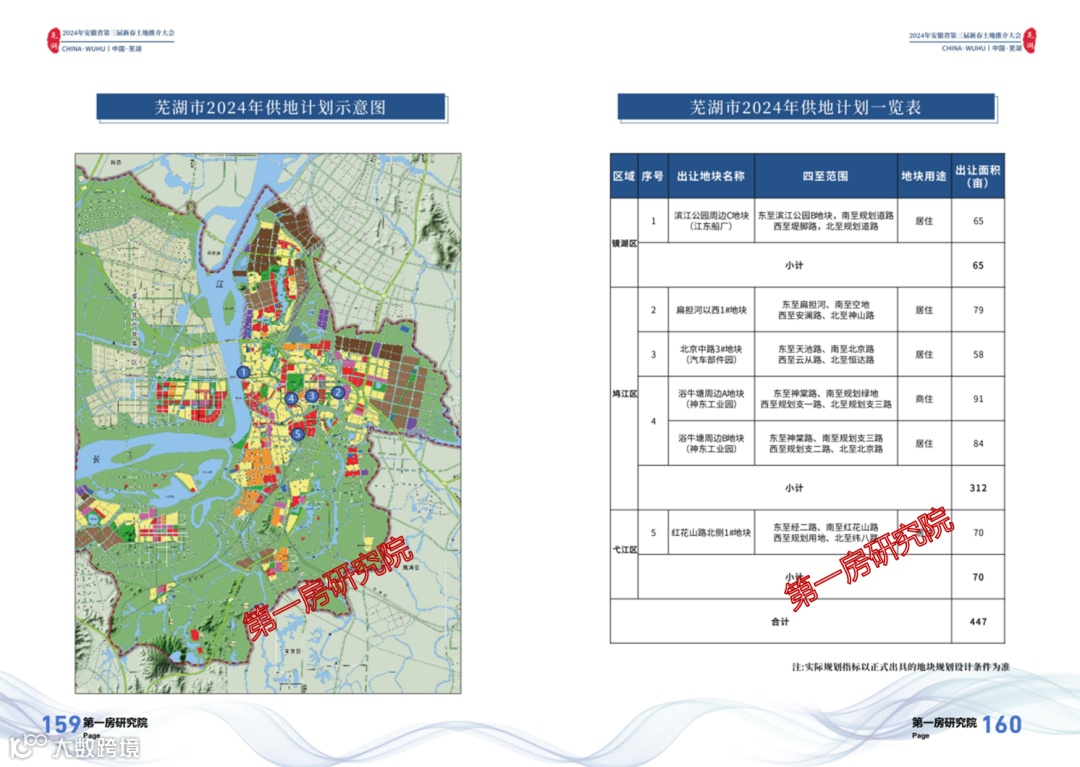Click the 浴牛塘周边A地块 cell

click(711, 399)
